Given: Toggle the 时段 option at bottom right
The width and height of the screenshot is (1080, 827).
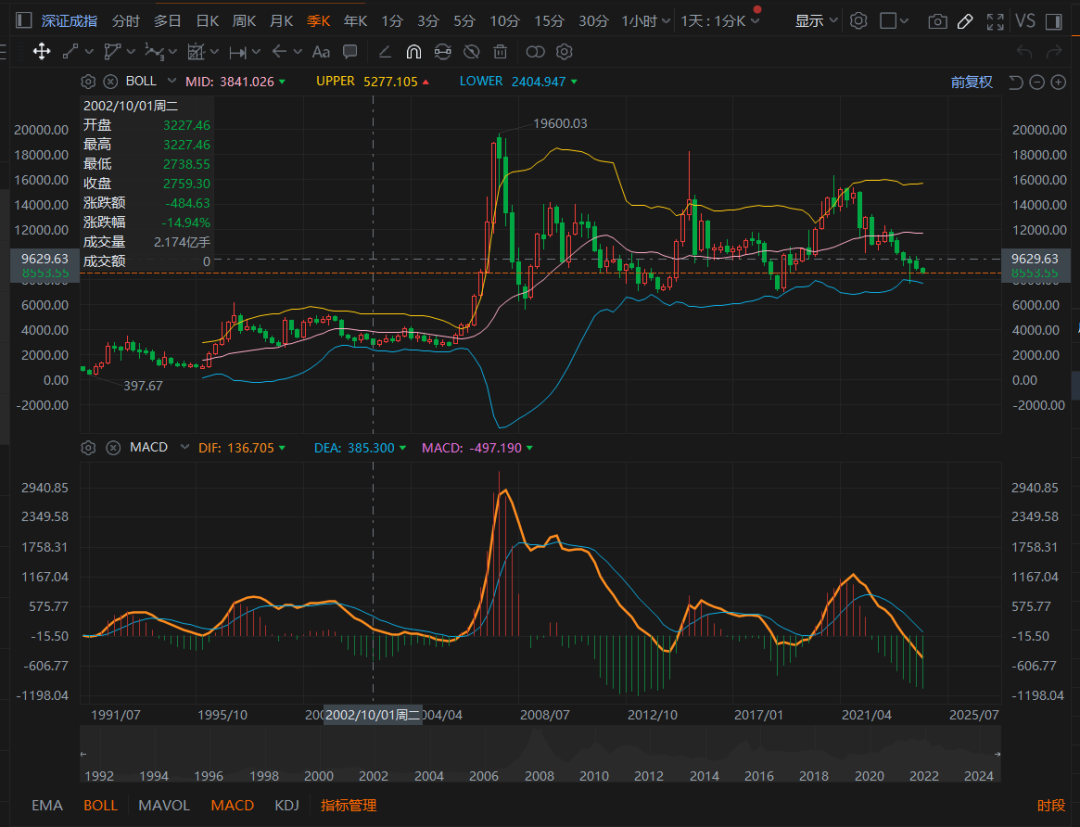Looking at the screenshot, I should pyautogui.click(x=1050, y=805).
